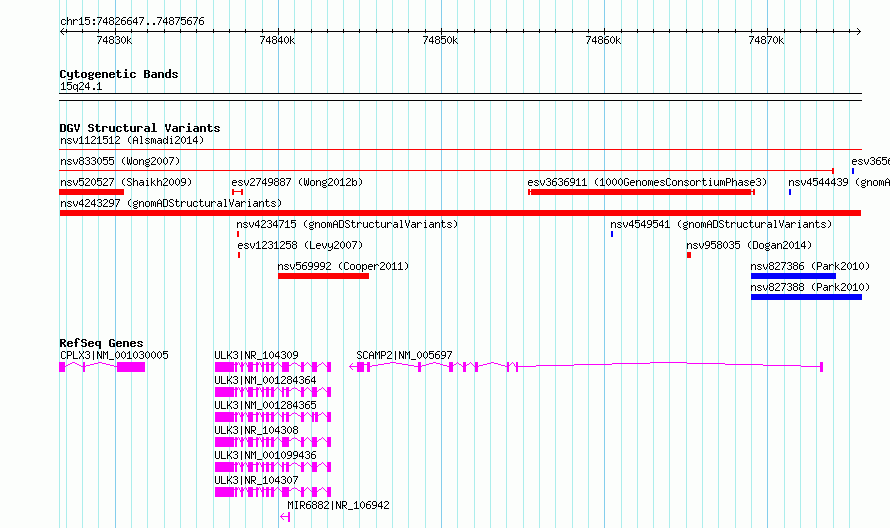
Task: Click the DGV Structural Variants track title
Action: pyautogui.click(x=140, y=128)
